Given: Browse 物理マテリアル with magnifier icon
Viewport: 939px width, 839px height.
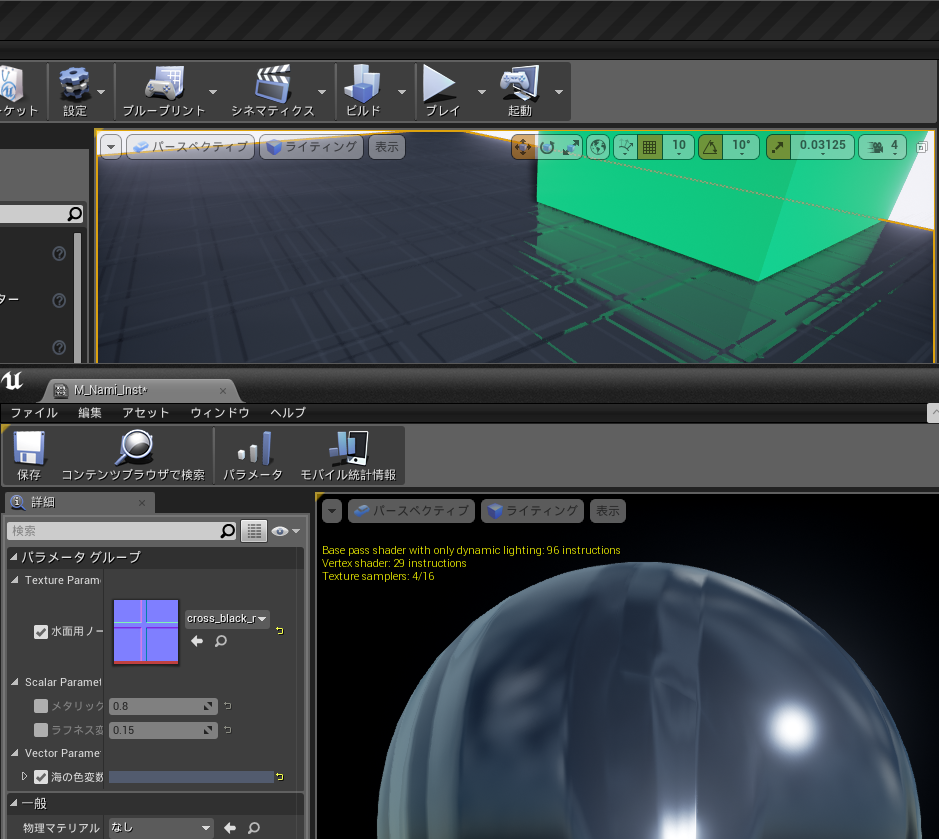Looking at the screenshot, I should tap(254, 828).
